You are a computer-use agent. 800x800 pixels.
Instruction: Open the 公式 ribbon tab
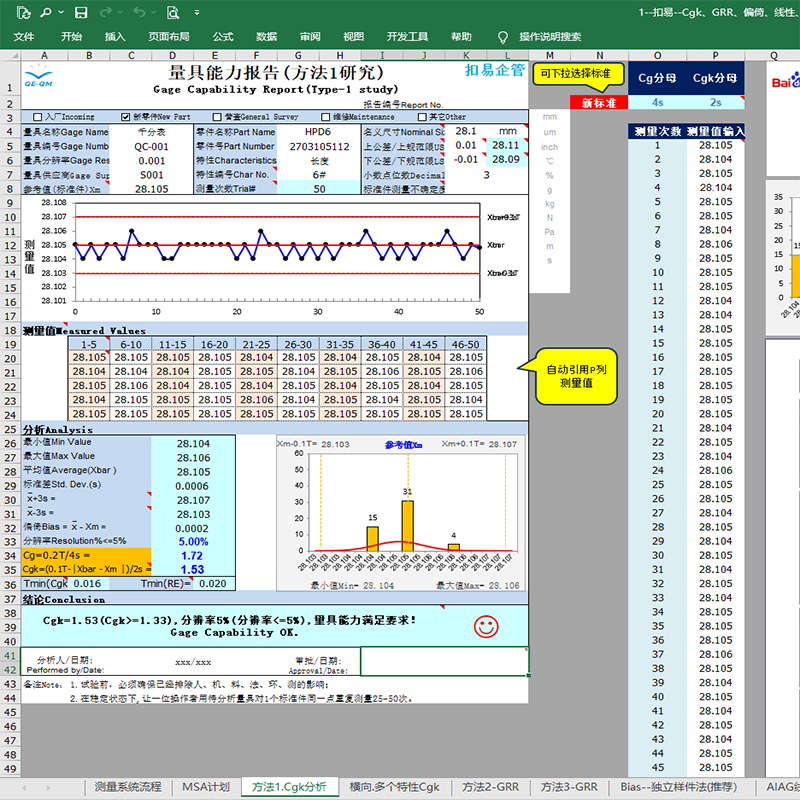tap(223, 37)
